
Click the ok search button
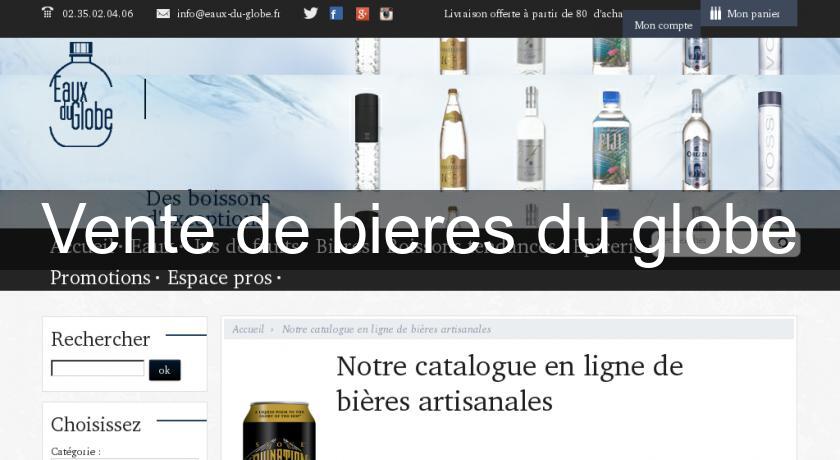164,370
